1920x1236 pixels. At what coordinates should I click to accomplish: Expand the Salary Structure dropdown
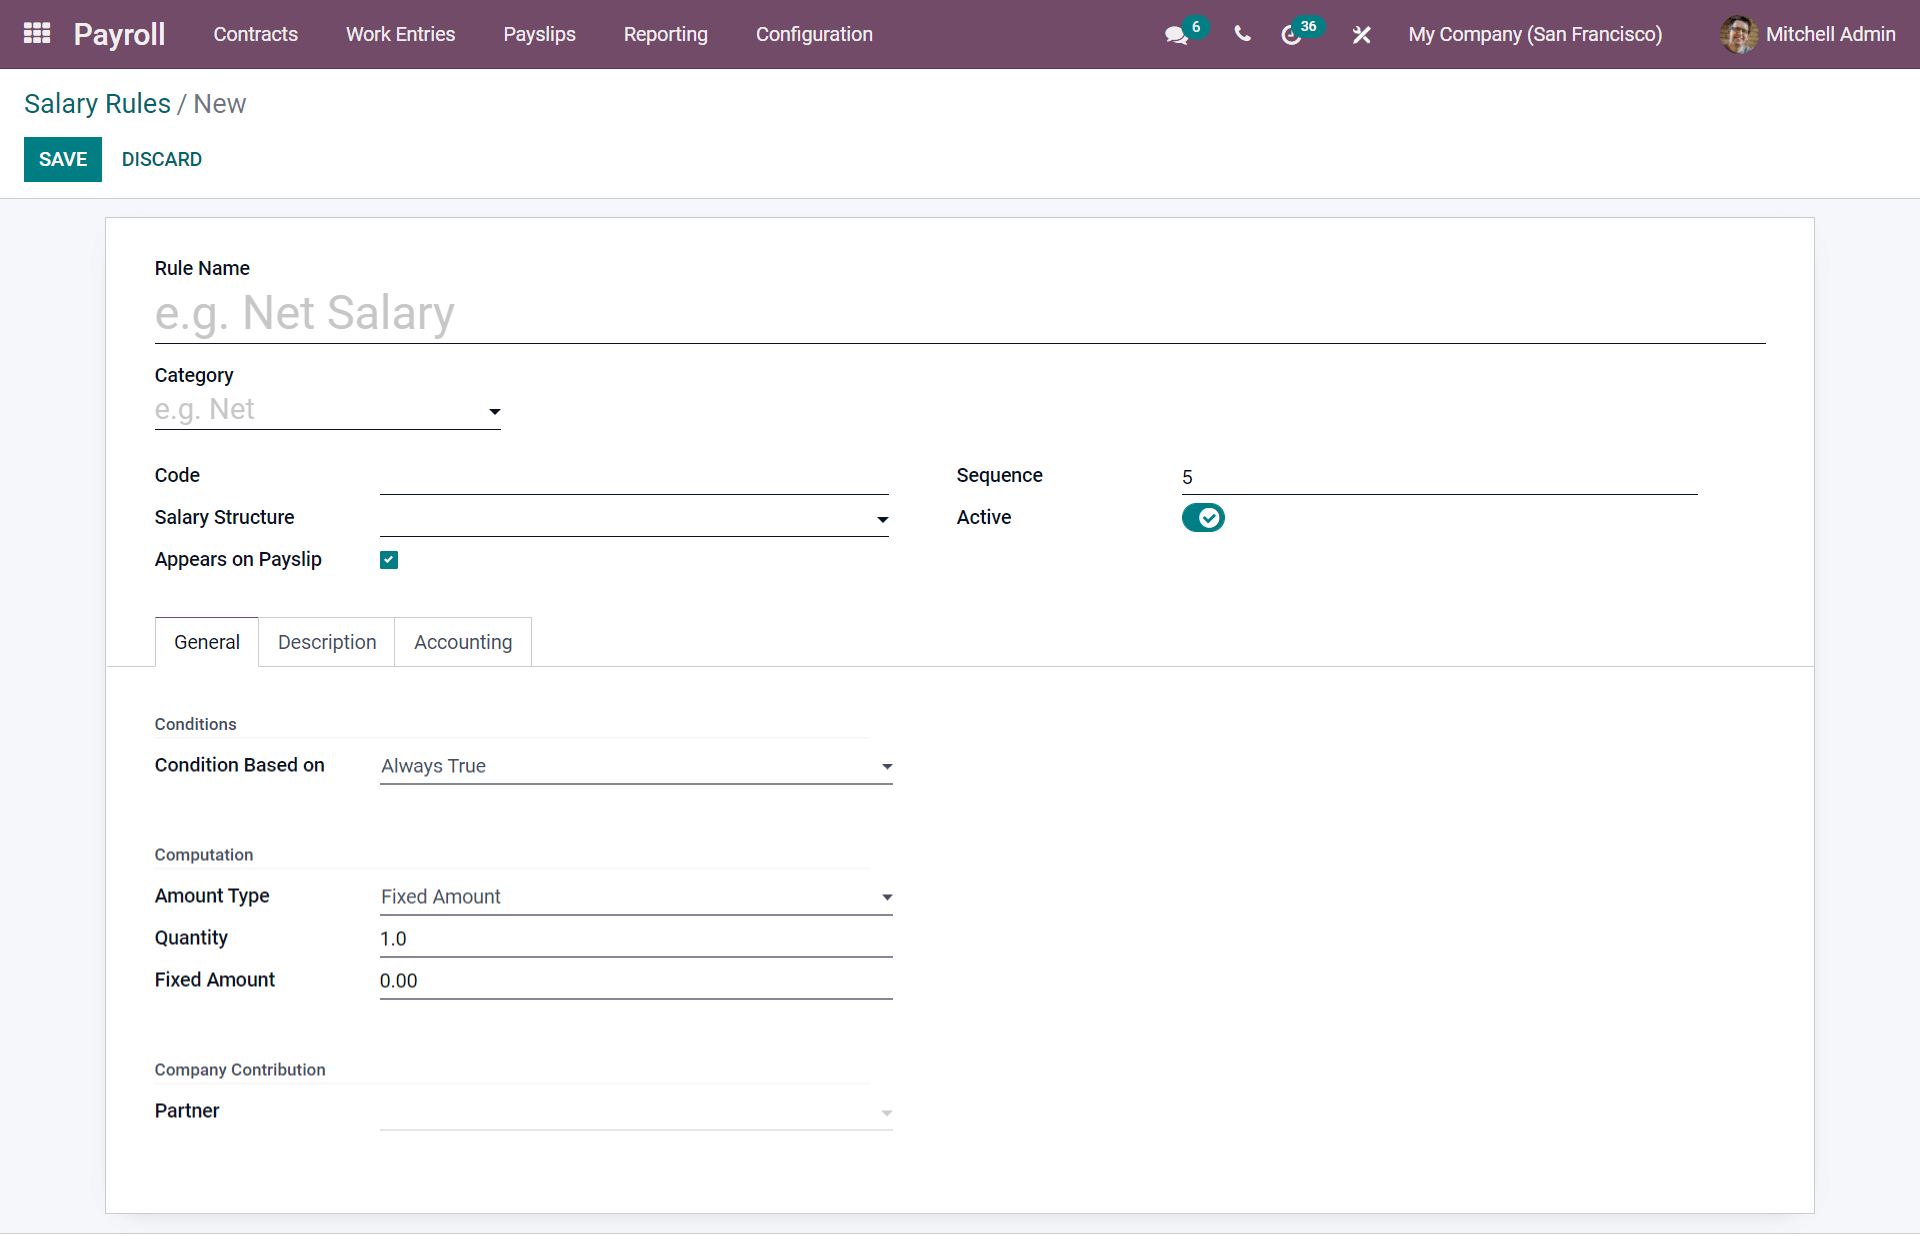coord(882,518)
